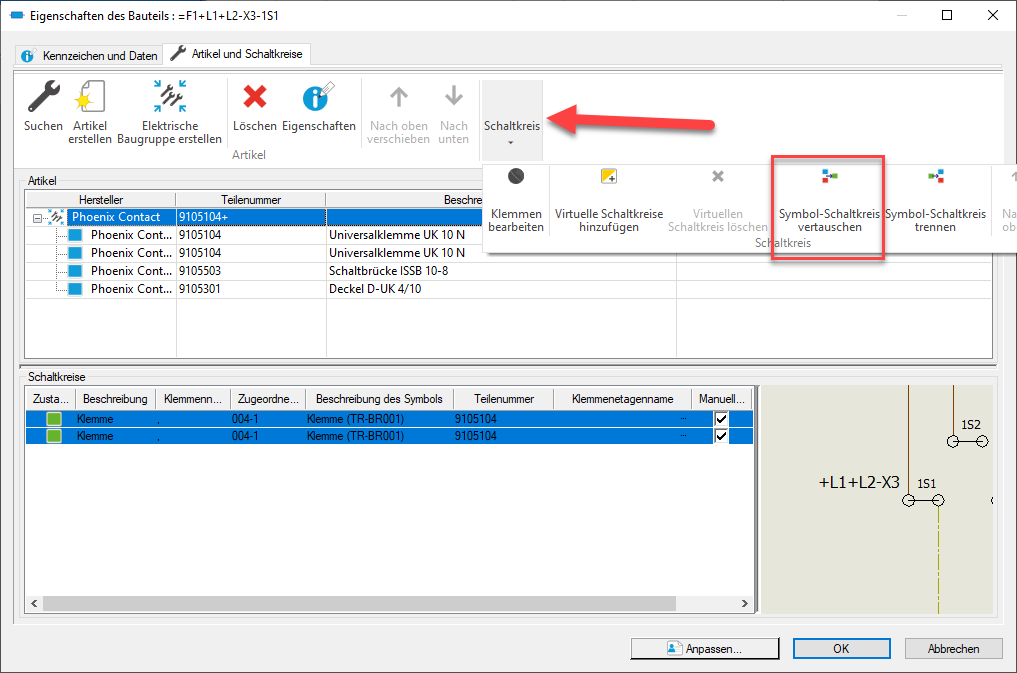Image resolution: width=1017 pixels, height=673 pixels.
Task: Switch to Kennzeichen und Daten tab
Action: (x=87, y=55)
